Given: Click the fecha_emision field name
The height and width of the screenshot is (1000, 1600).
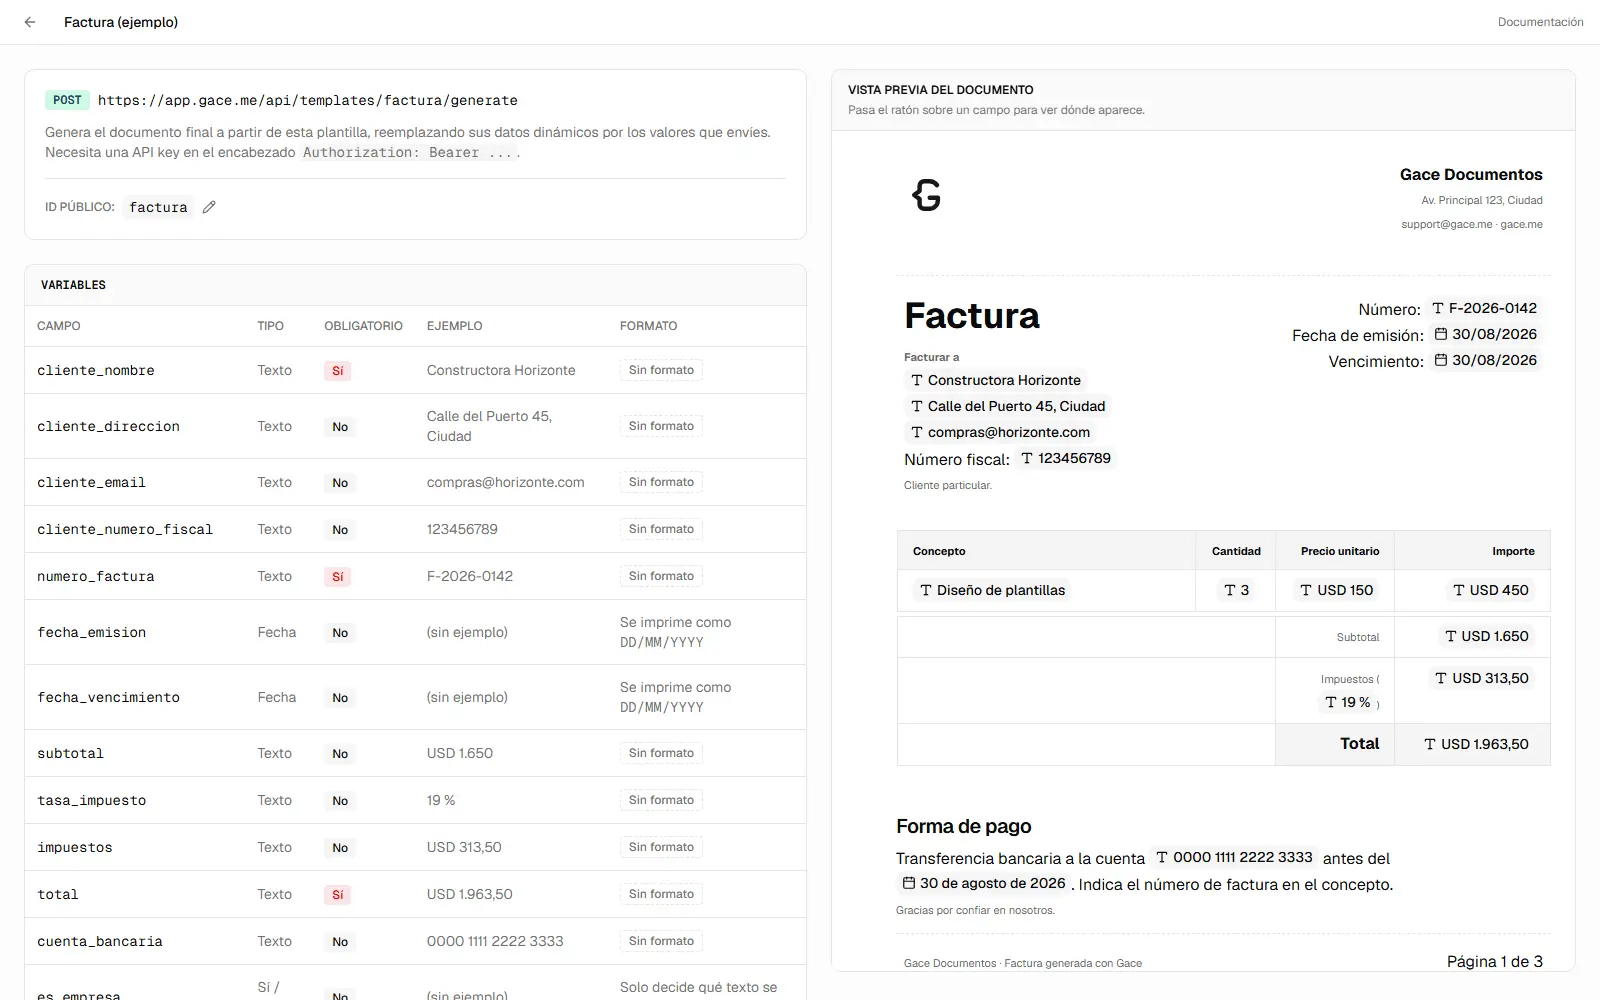Looking at the screenshot, I should coord(92,632).
